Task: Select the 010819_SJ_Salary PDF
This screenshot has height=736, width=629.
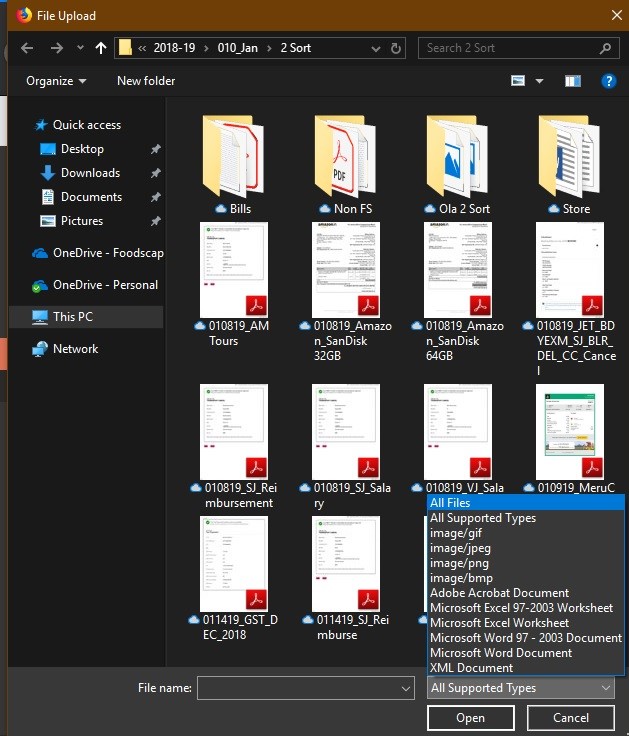Action: pyautogui.click(x=345, y=446)
